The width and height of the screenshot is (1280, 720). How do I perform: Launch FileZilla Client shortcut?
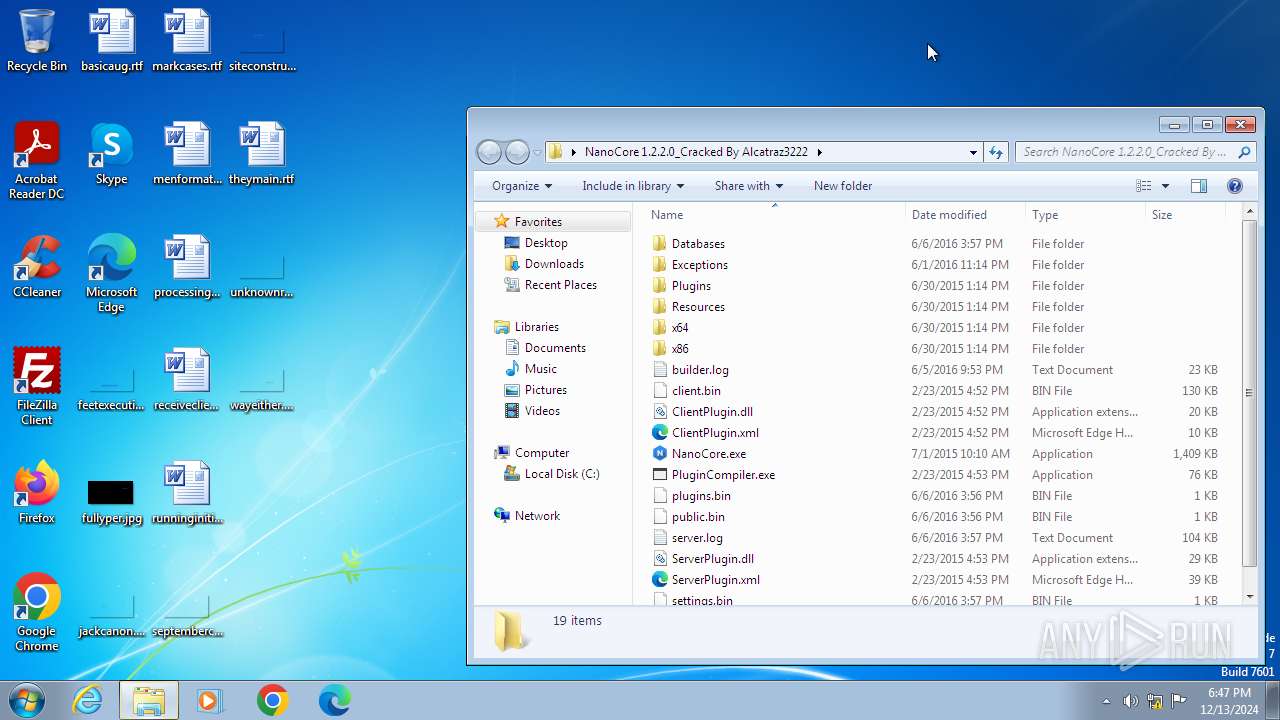click(37, 386)
